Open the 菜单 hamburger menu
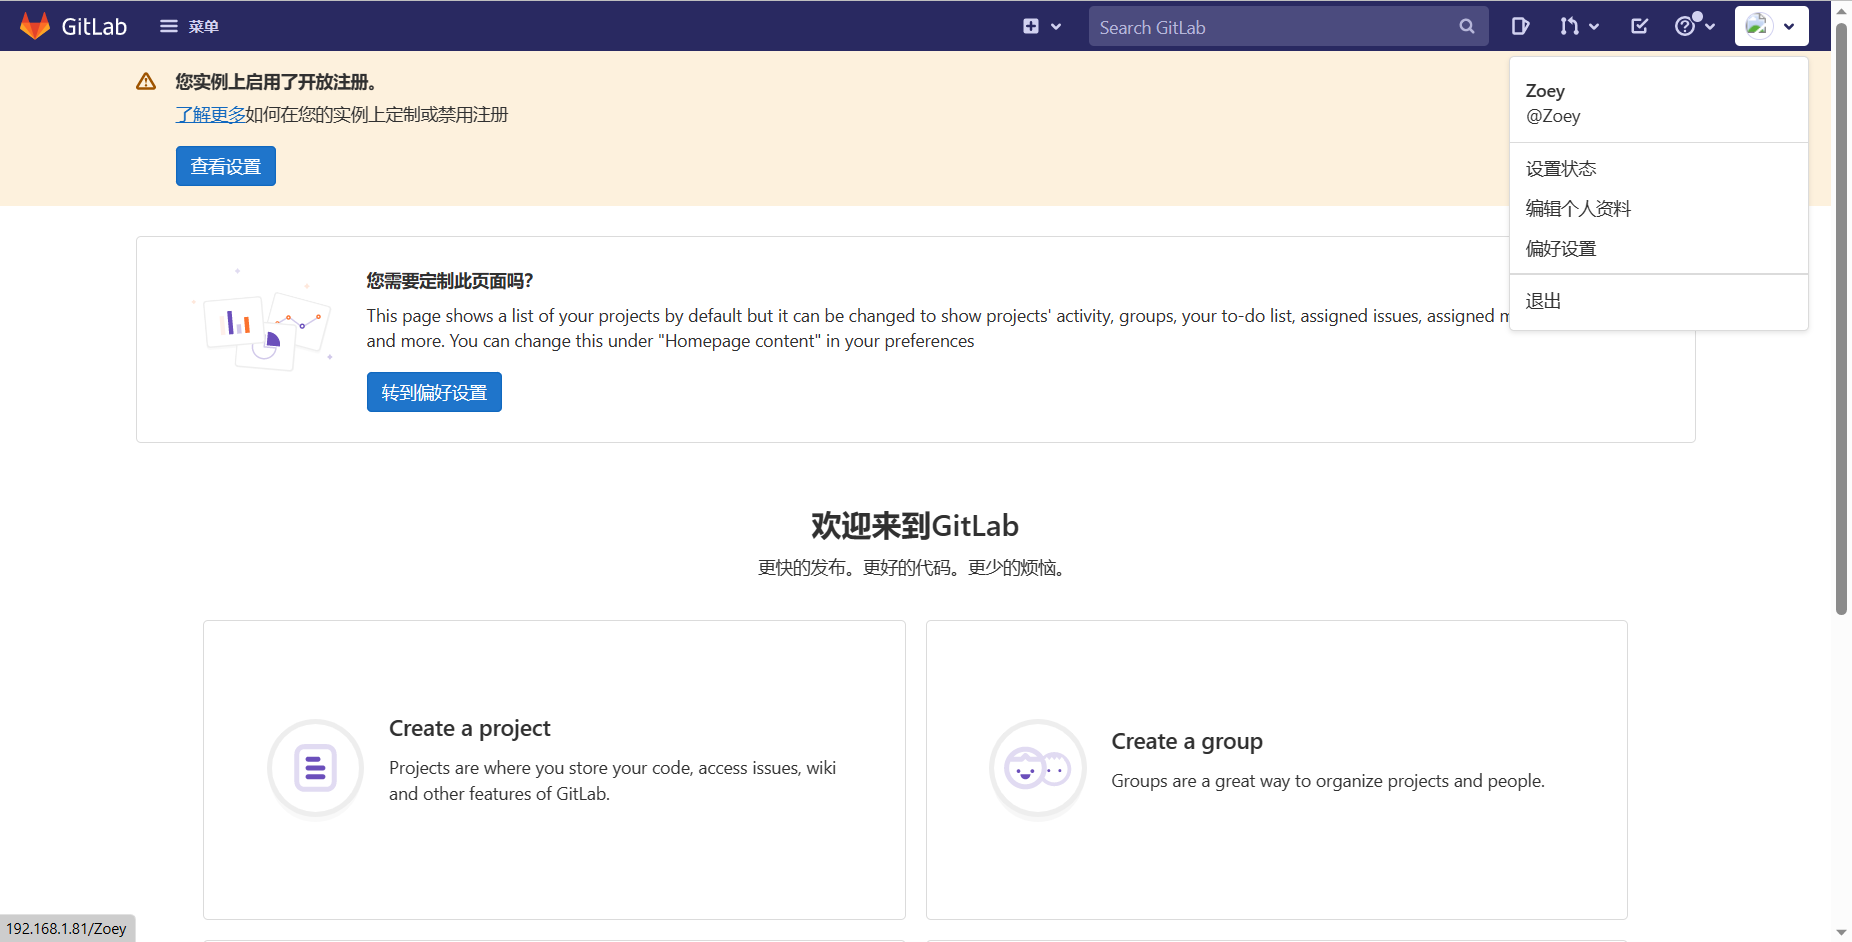Viewport: 1852px width, 942px height. coord(189,26)
